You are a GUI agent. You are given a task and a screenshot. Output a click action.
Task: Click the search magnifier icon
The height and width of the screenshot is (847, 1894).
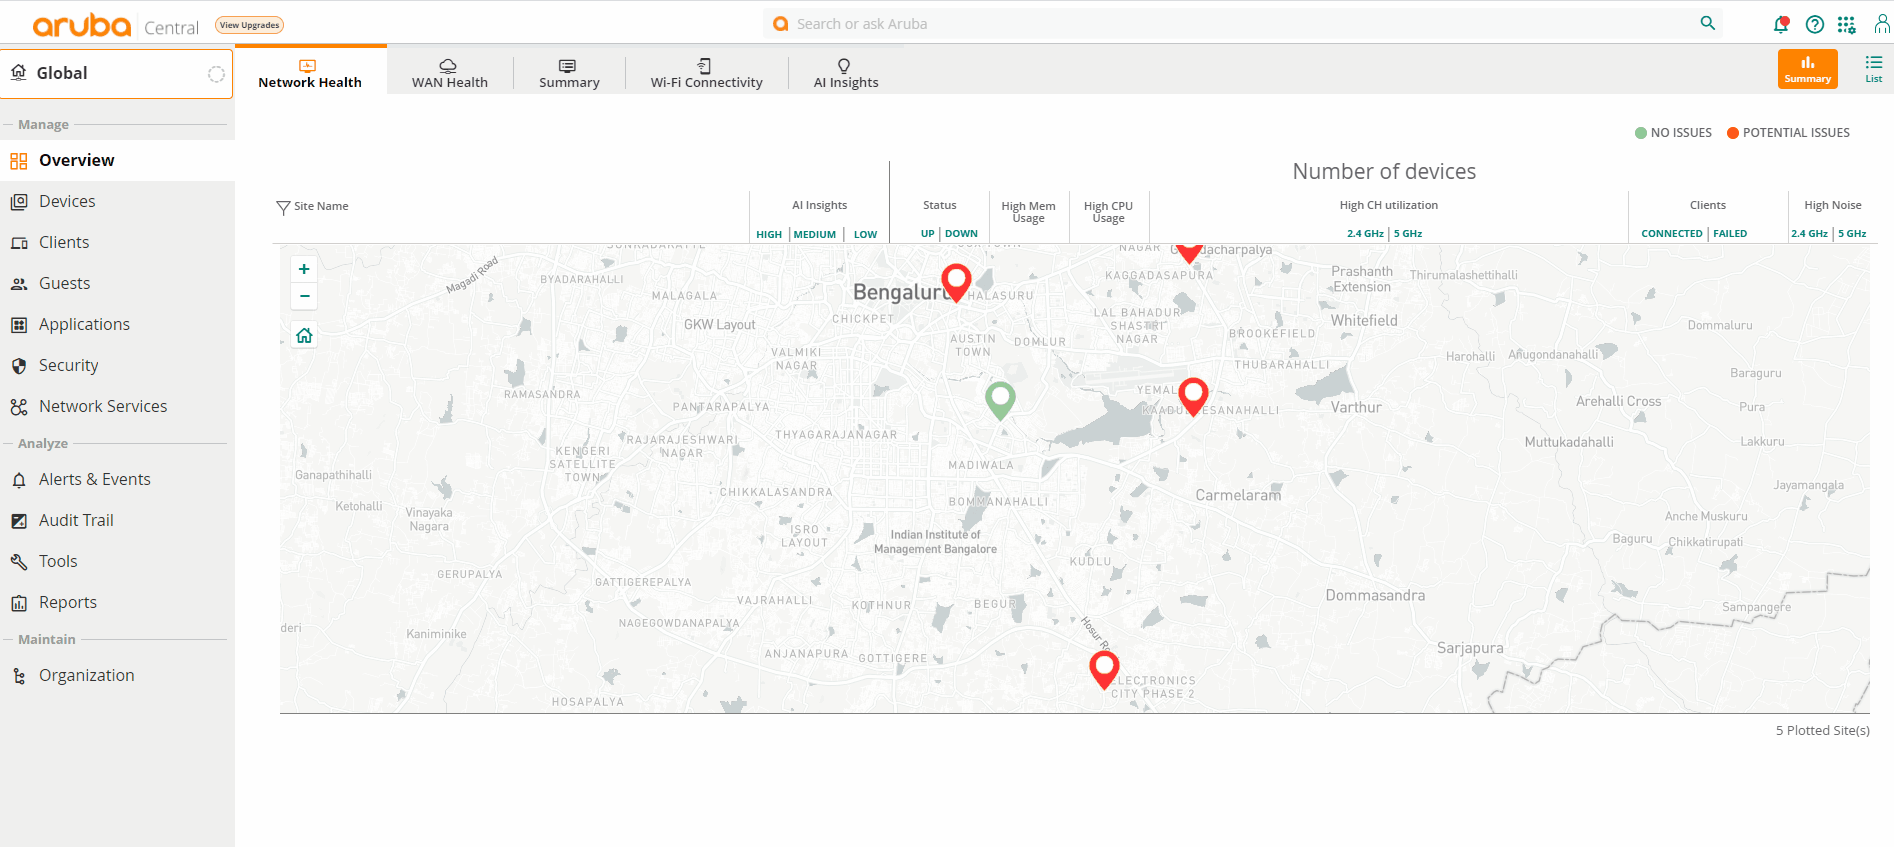1707,23
